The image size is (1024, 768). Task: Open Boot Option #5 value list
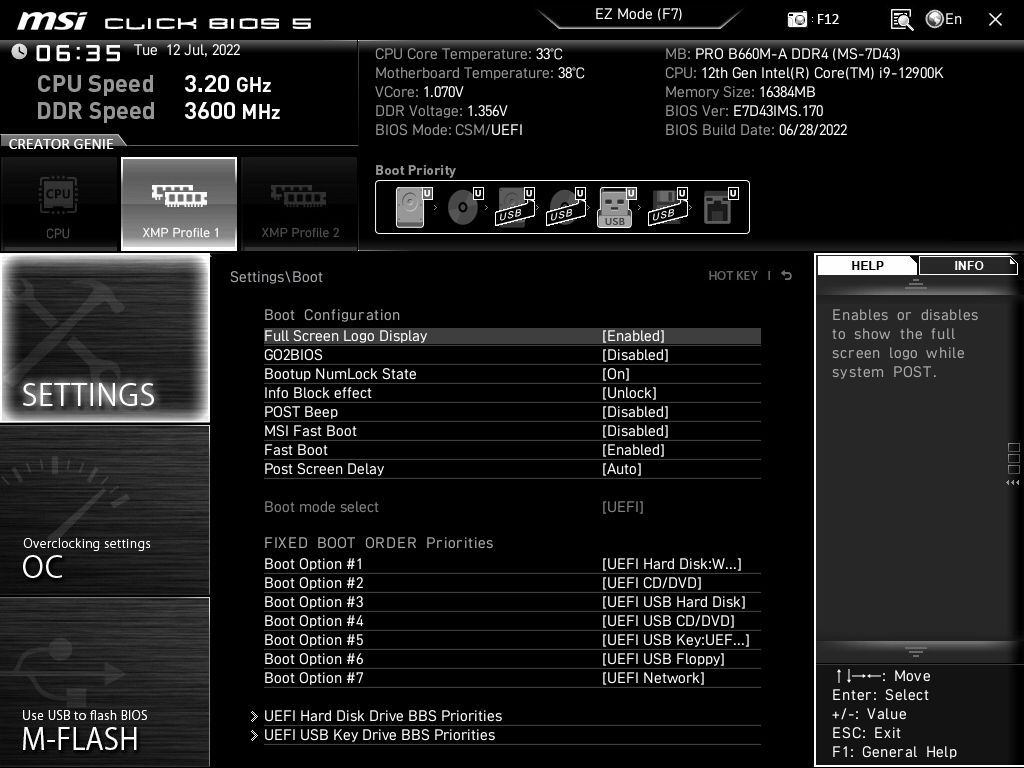(x=675, y=639)
